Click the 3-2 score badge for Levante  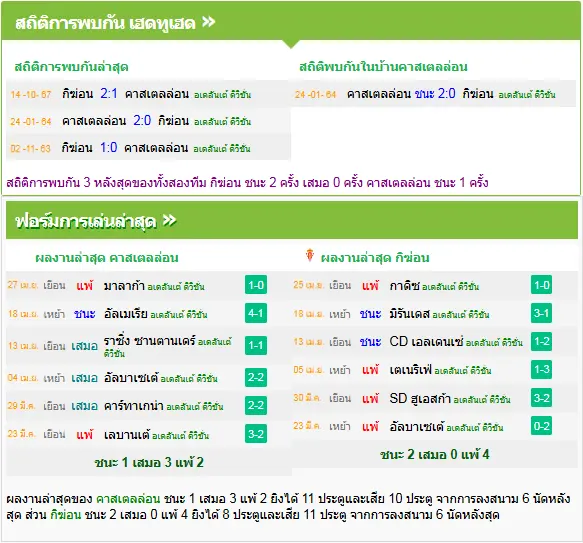pyautogui.click(x=256, y=434)
